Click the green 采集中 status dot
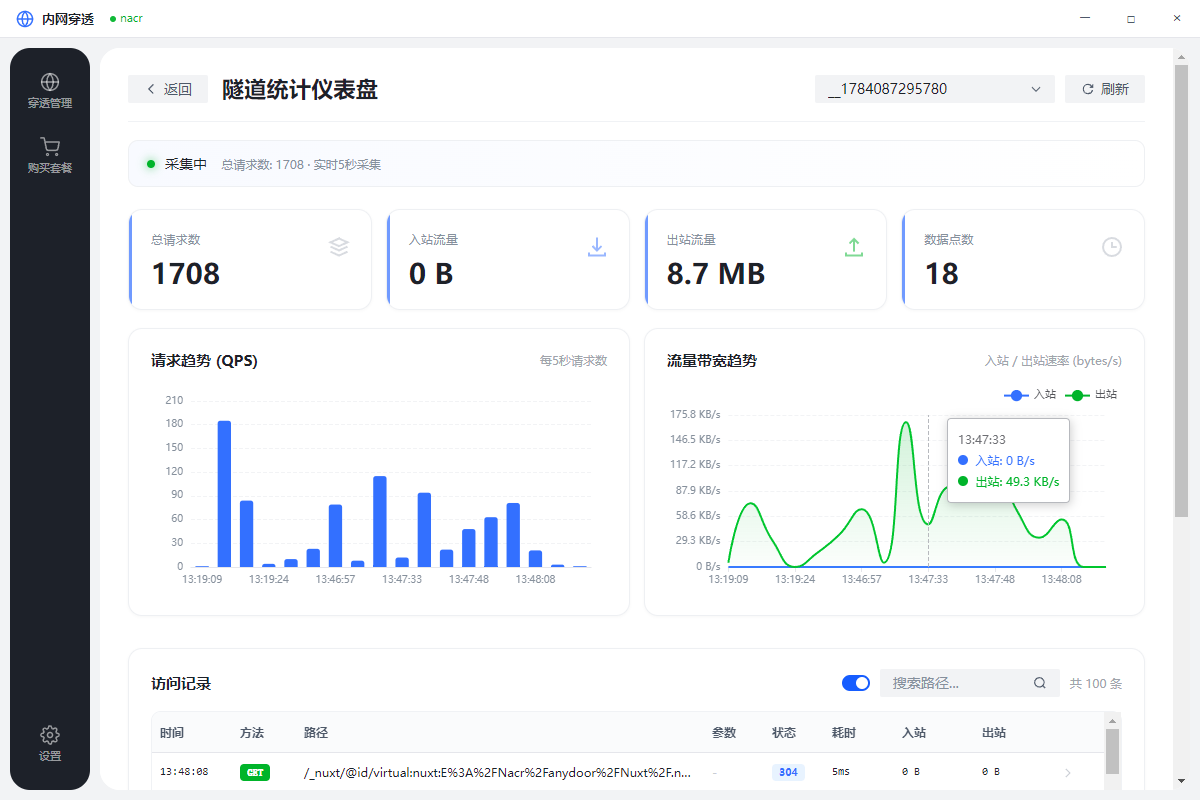 point(151,164)
